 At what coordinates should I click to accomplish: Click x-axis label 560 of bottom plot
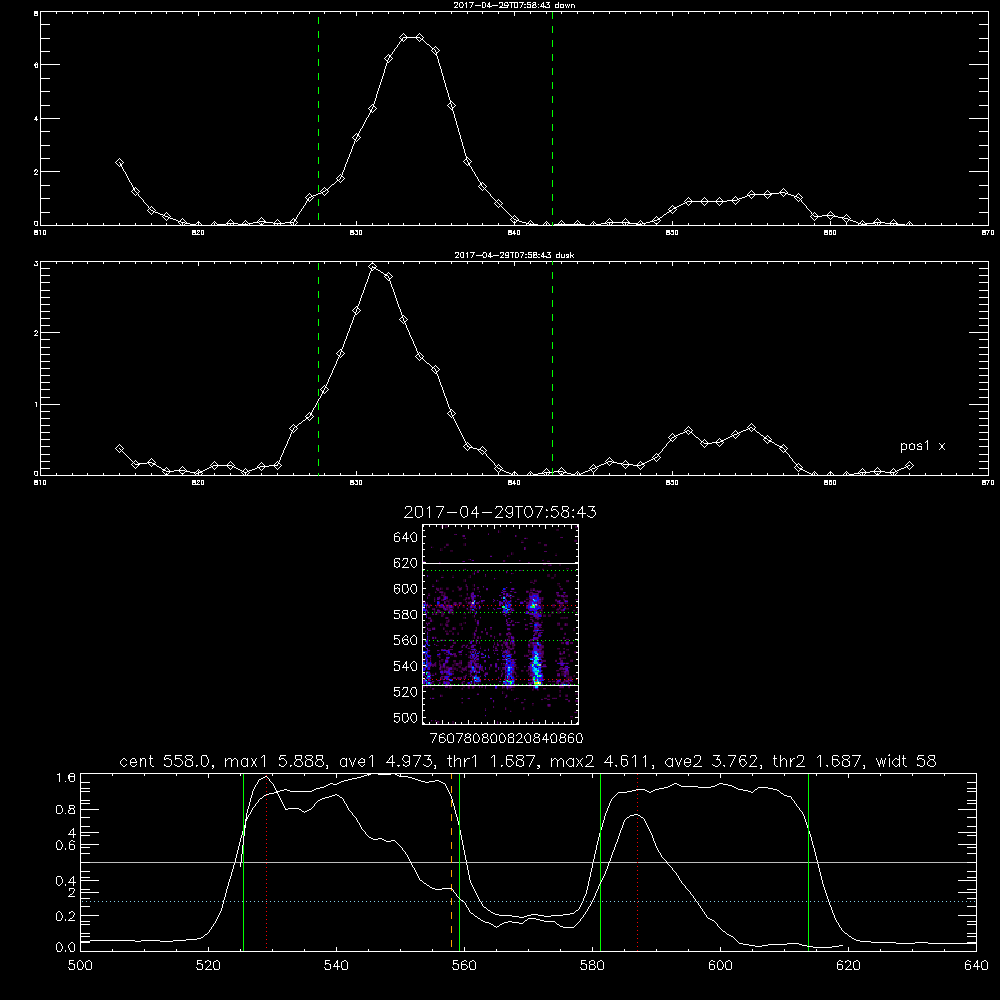click(464, 966)
